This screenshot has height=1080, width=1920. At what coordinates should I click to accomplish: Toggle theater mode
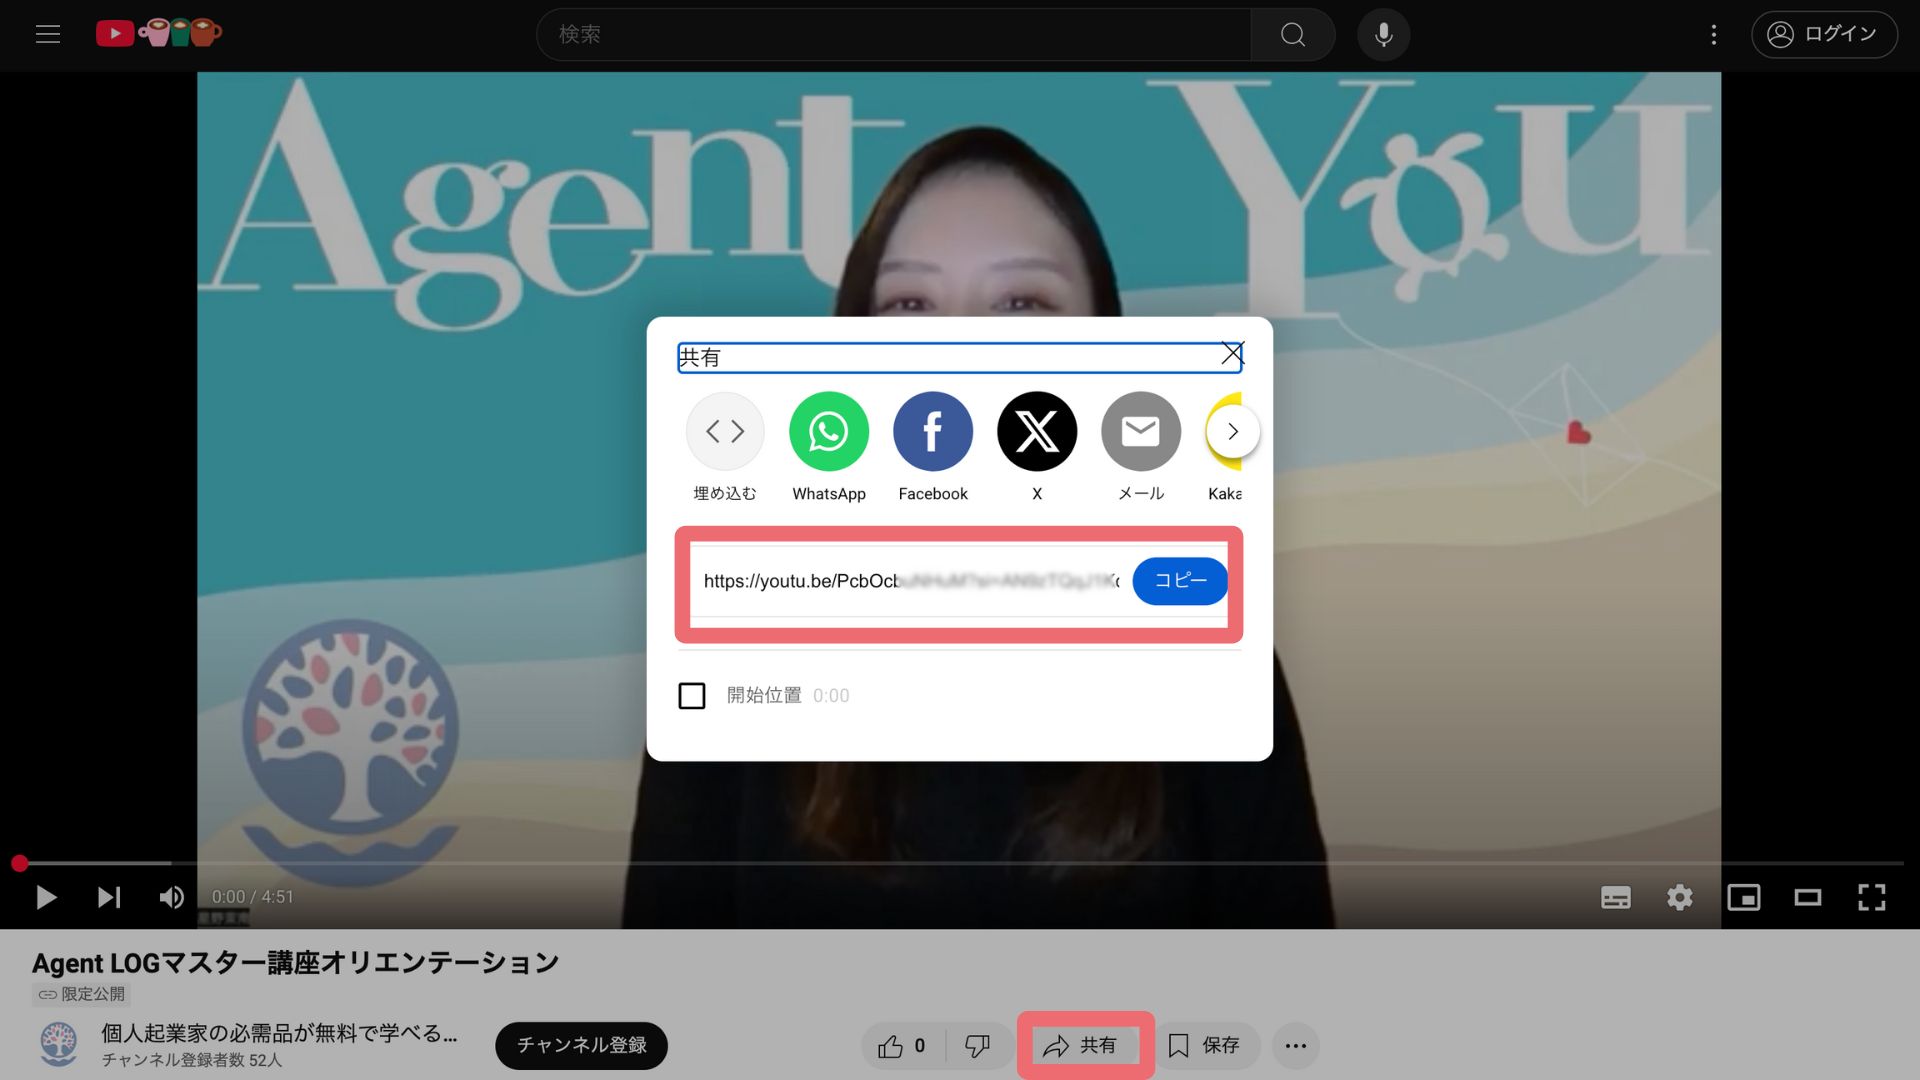pyautogui.click(x=1808, y=897)
